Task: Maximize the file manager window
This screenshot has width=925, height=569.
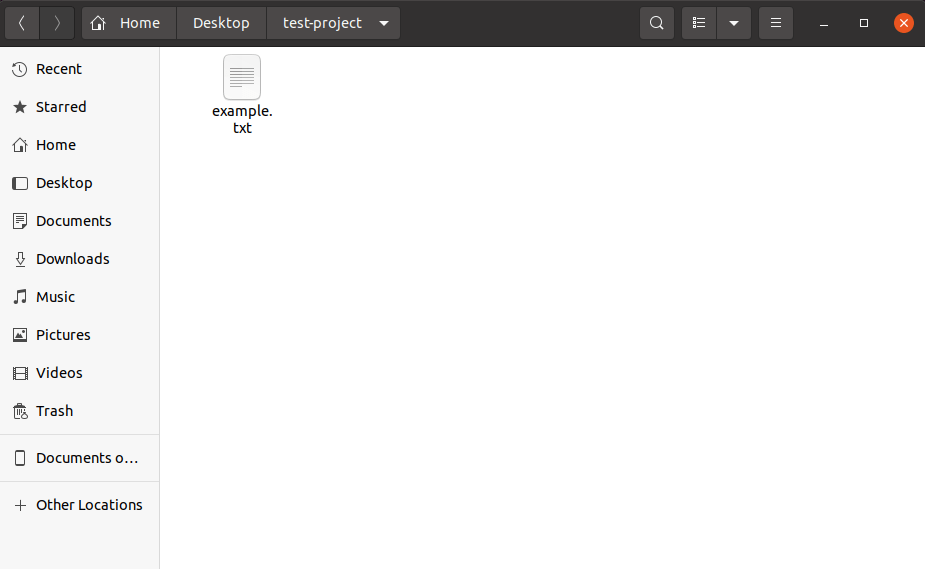Action: (864, 23)
